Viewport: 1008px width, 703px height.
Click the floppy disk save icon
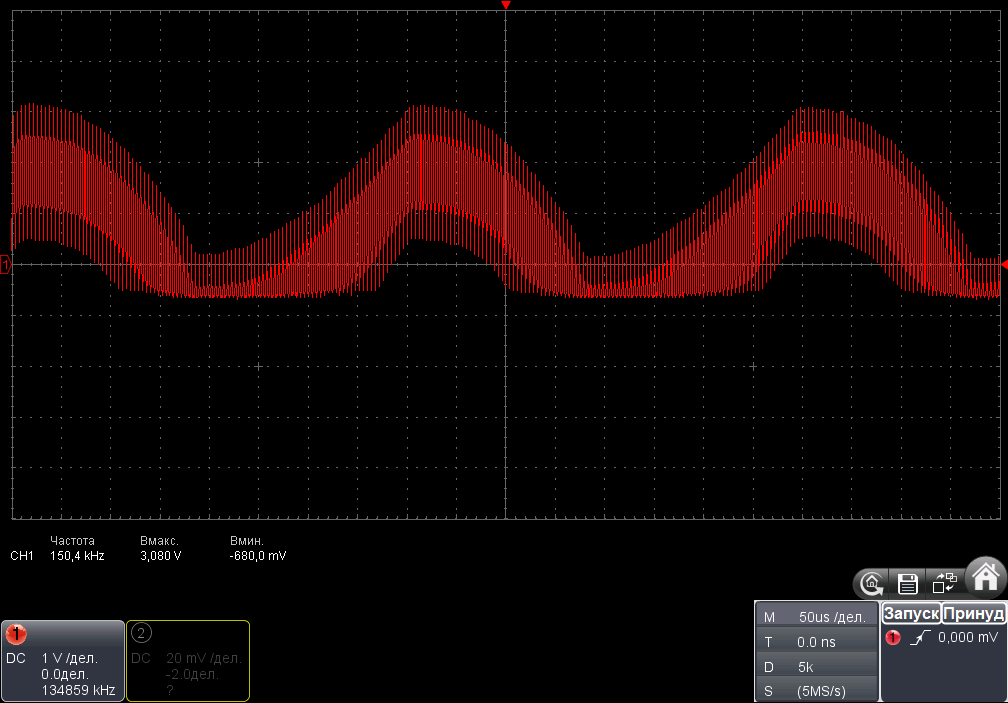(908, 582)
